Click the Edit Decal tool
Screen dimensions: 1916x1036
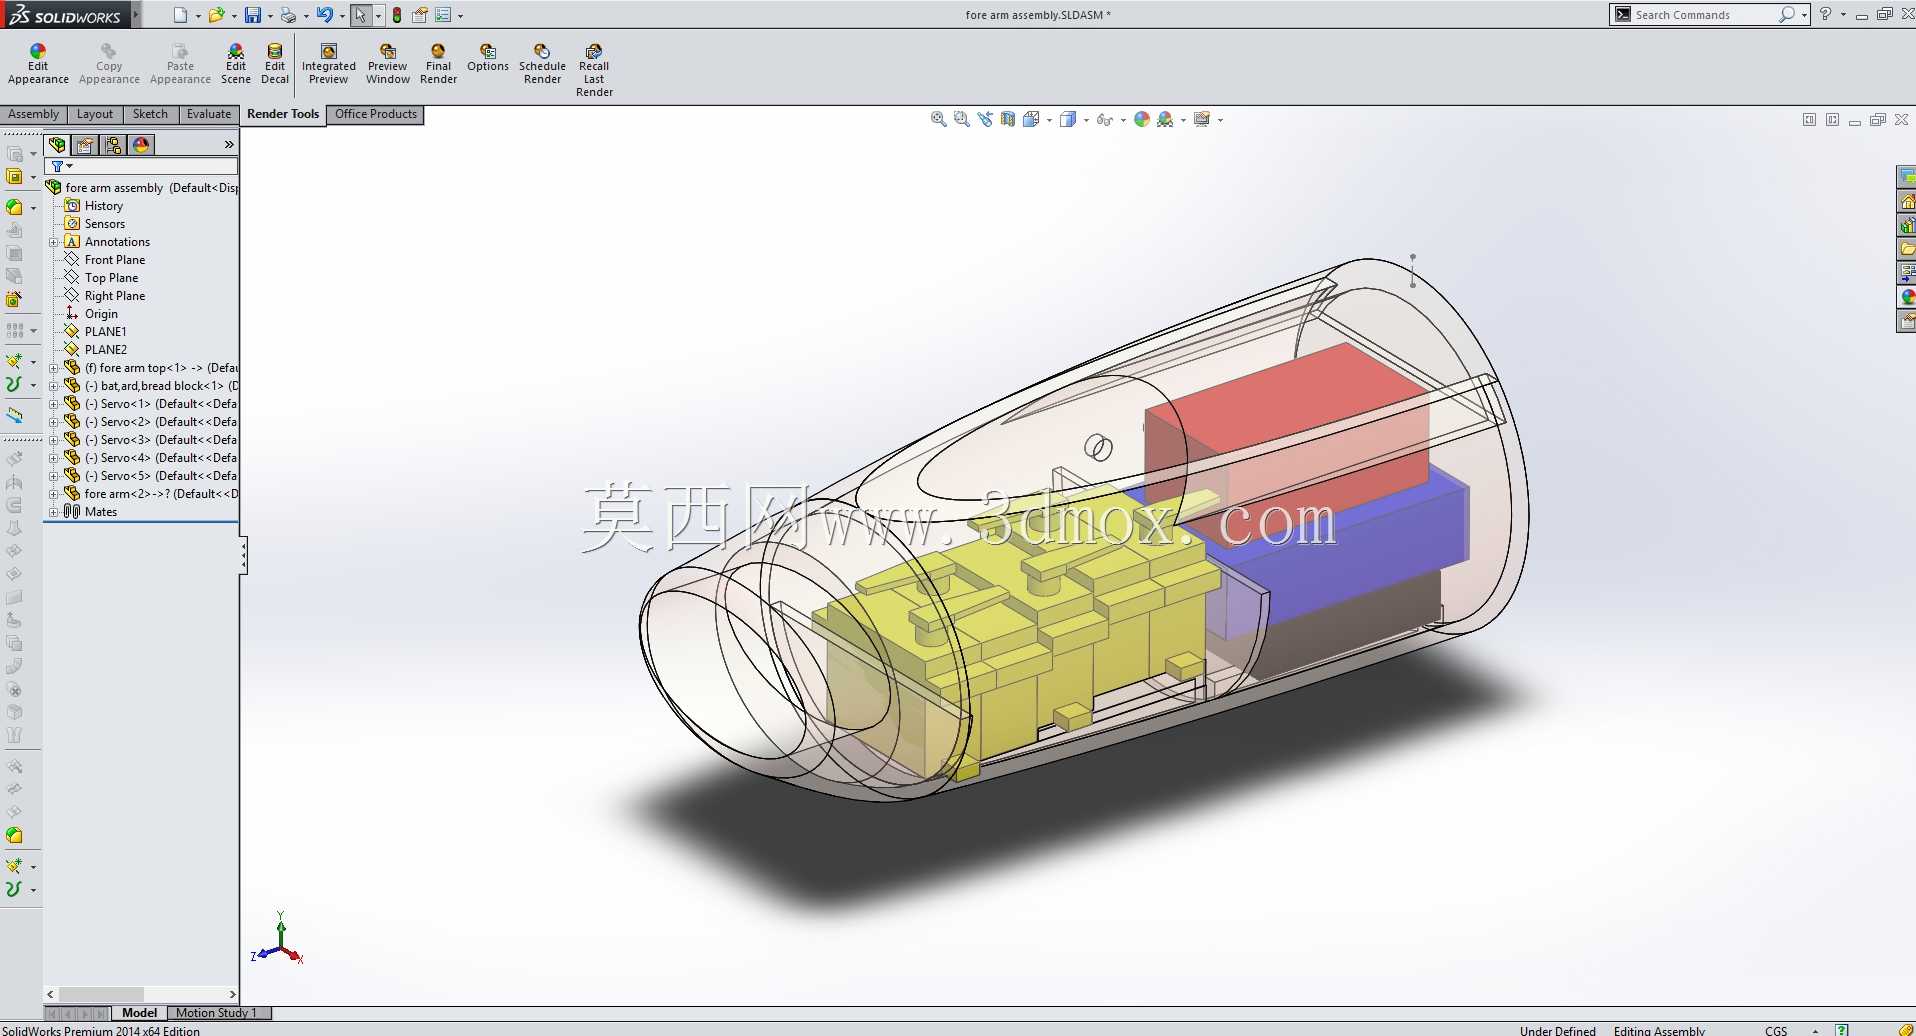[x=275, y=64]
